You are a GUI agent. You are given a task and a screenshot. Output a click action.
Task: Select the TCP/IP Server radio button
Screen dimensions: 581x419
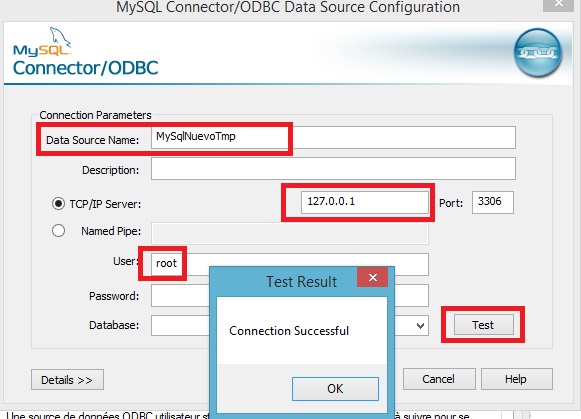pos(58,203)
